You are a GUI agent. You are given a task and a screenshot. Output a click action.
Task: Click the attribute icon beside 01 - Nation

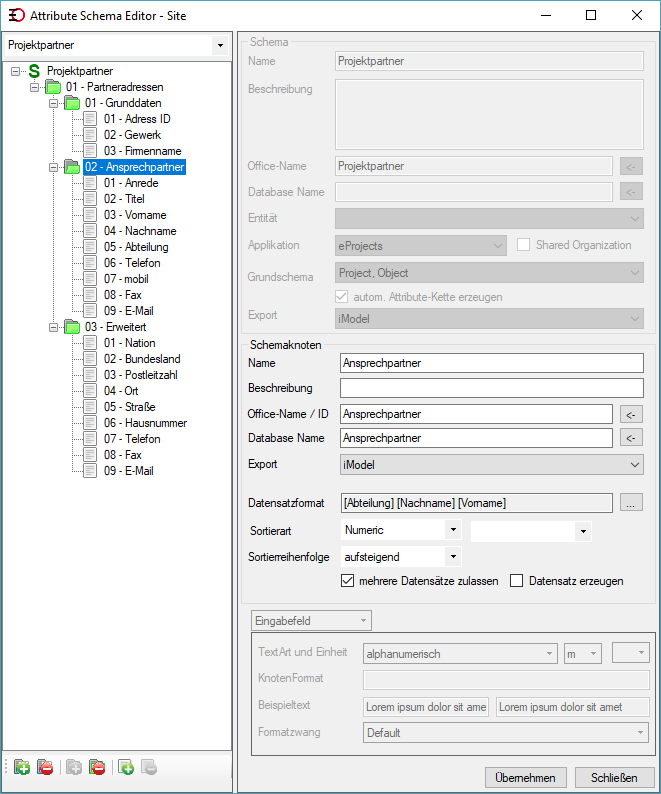(x=90, y=343)
